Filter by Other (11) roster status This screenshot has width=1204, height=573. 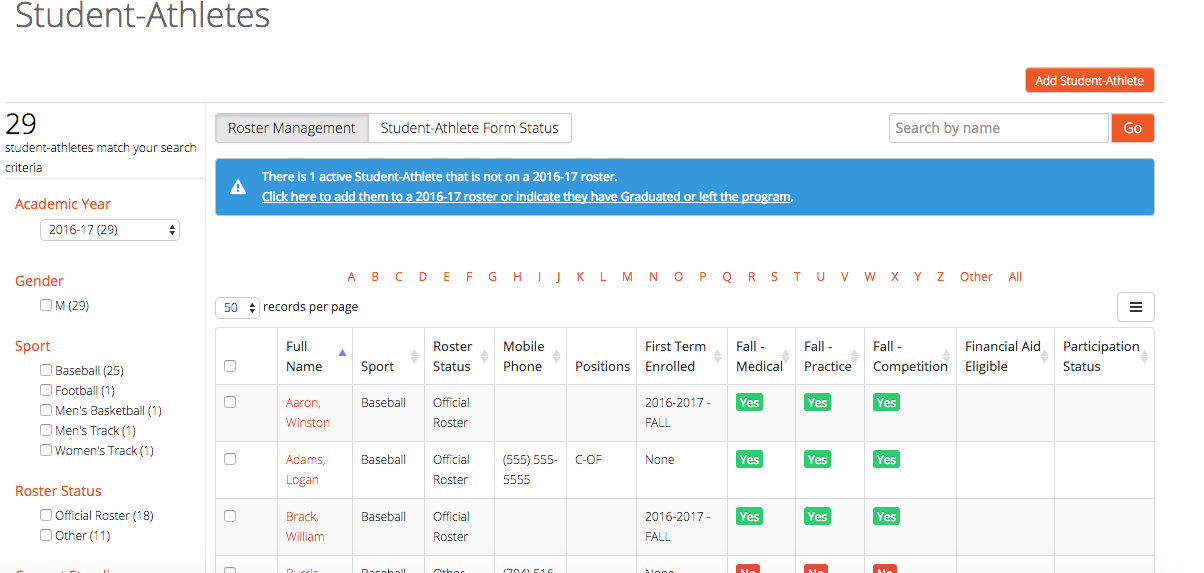(46, 535)
